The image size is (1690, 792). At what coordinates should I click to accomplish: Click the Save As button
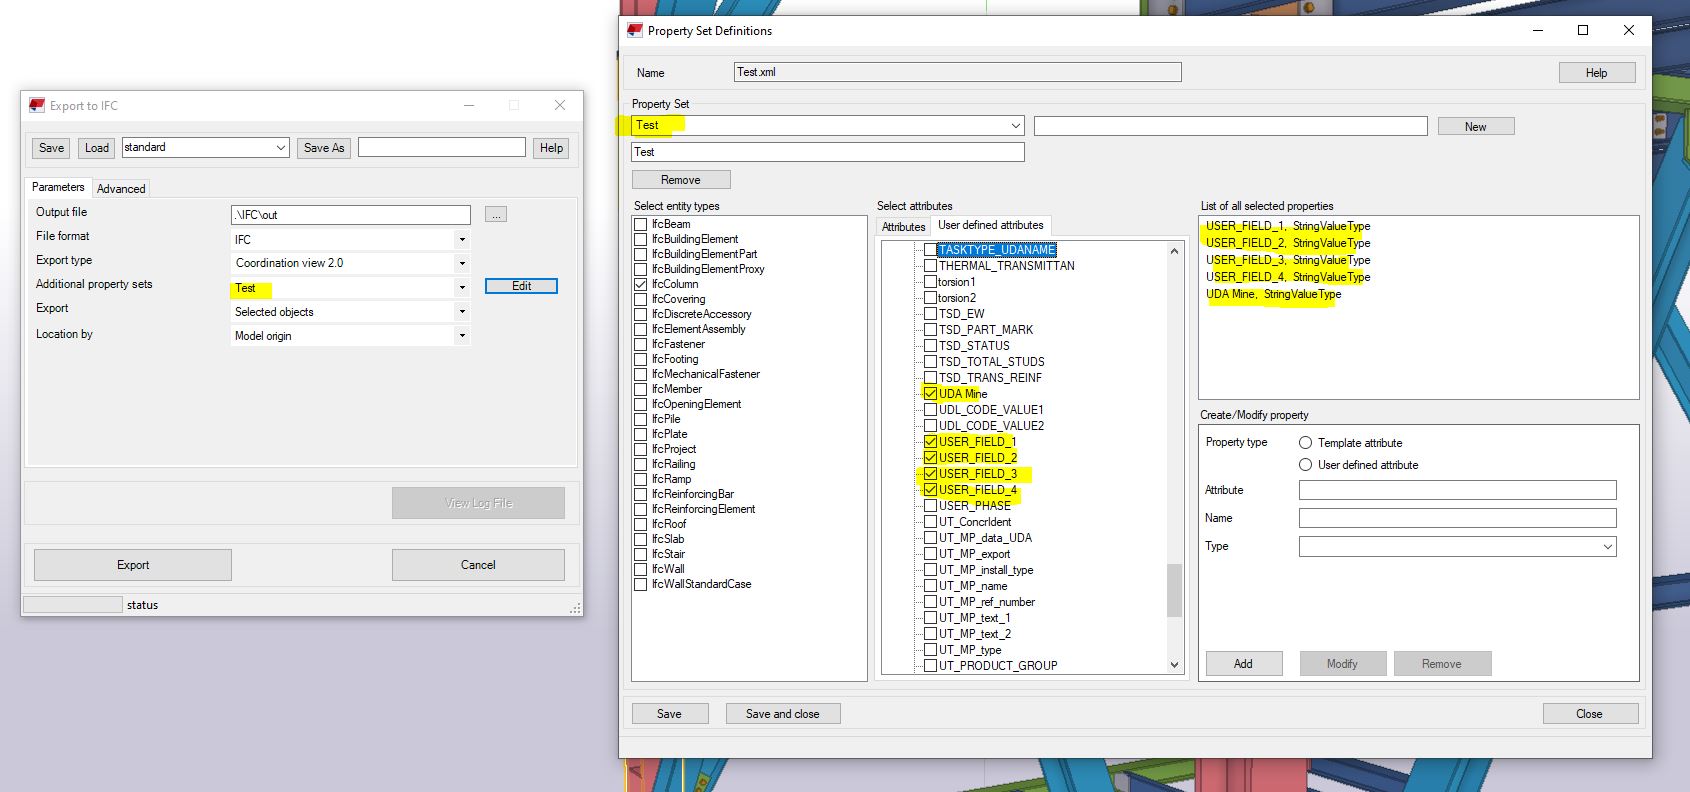[324, 148]
